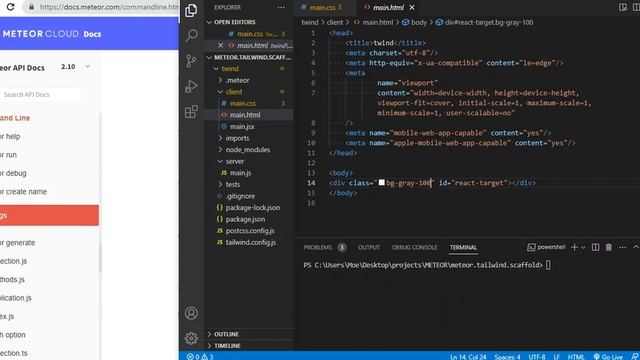This screenshot has width=640, height=360.
Task: Open the Source Control view
Action: 191,61
